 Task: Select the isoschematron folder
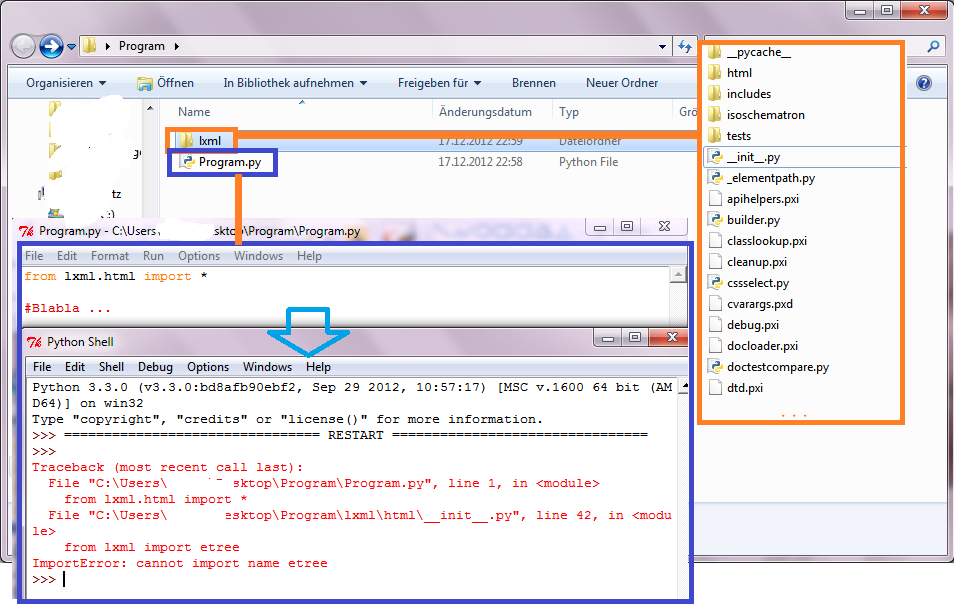coord(765,115)
